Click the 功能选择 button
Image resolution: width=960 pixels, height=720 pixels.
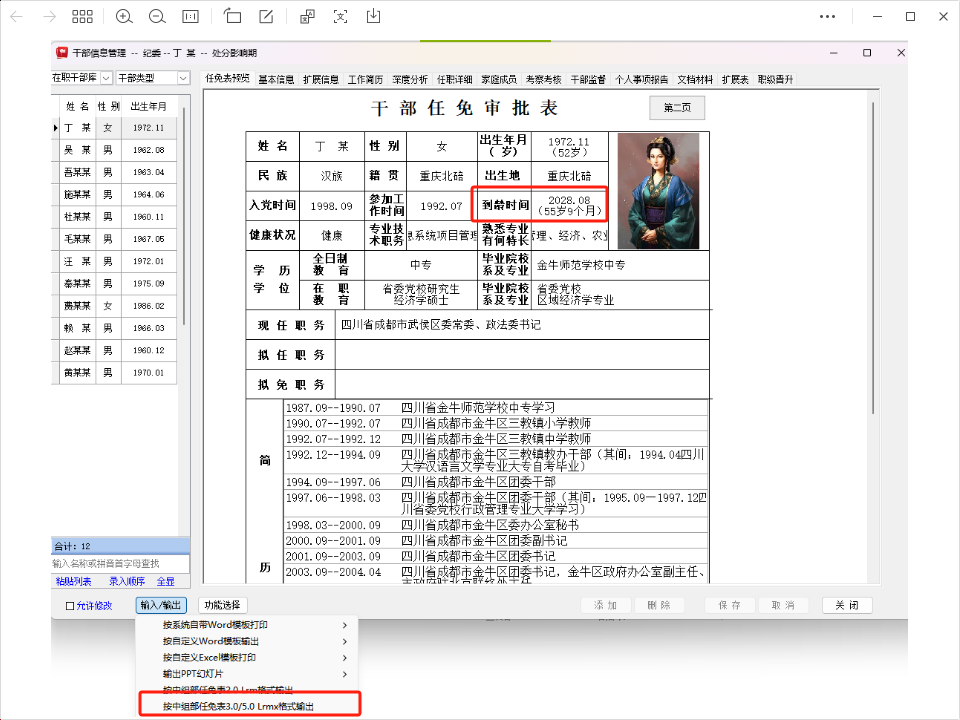[222, 606]
